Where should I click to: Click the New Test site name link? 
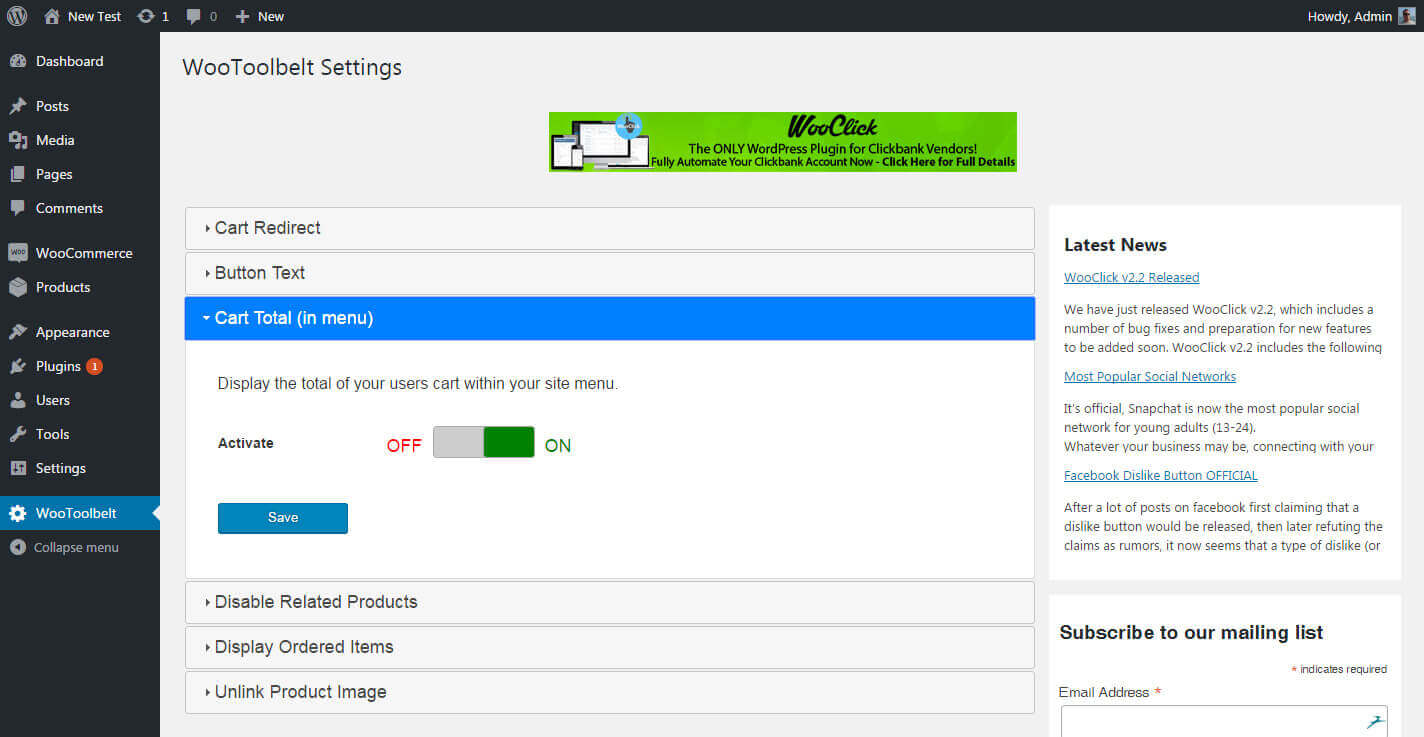[94, 16]
